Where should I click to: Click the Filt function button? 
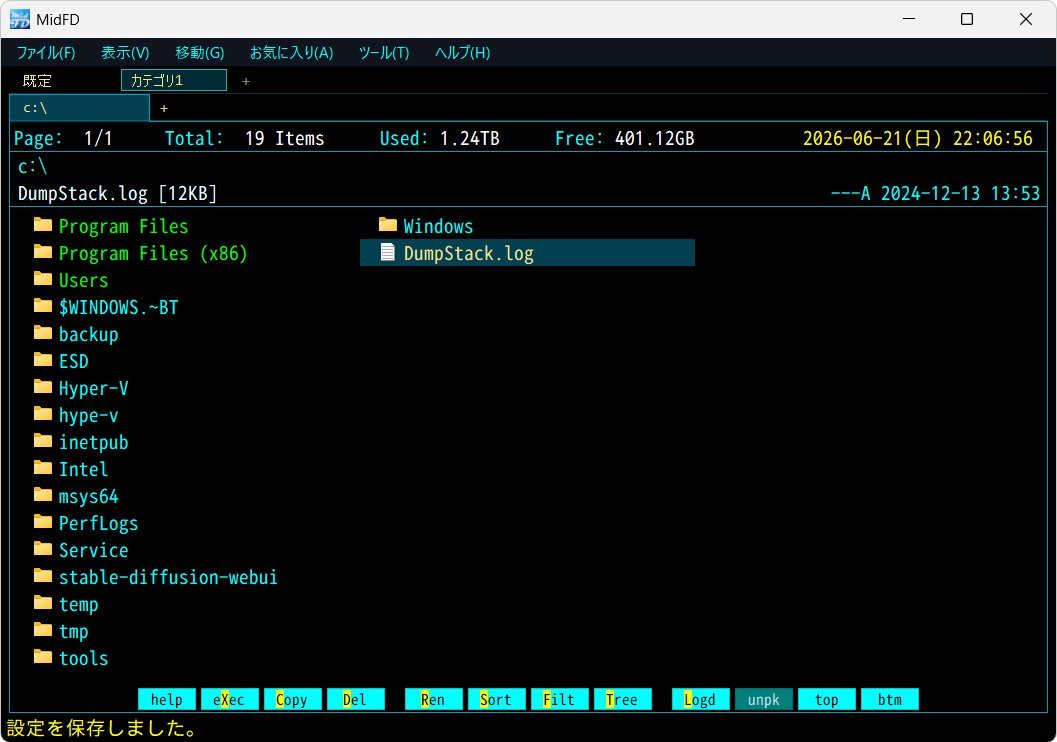(x=560, y=700)
